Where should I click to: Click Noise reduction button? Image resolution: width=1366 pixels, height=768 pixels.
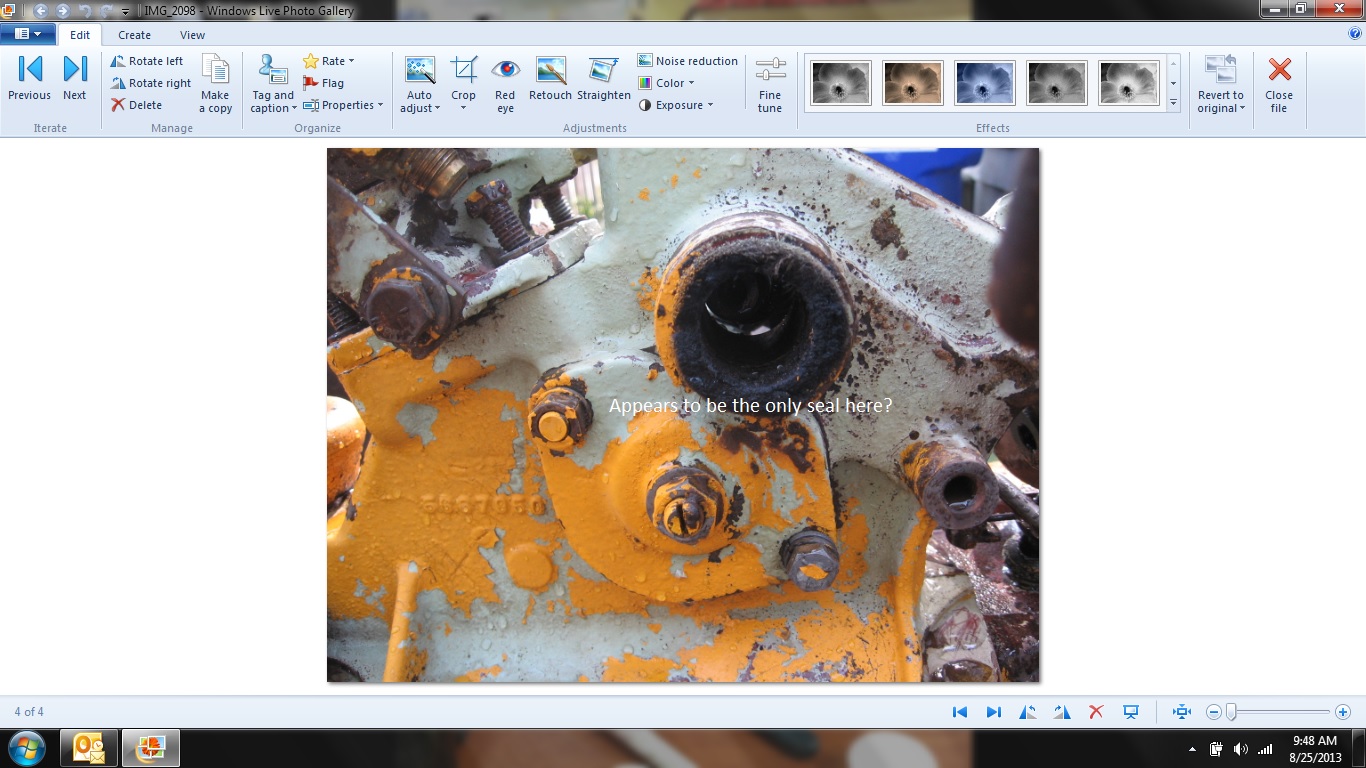click(x=688, y=61)
